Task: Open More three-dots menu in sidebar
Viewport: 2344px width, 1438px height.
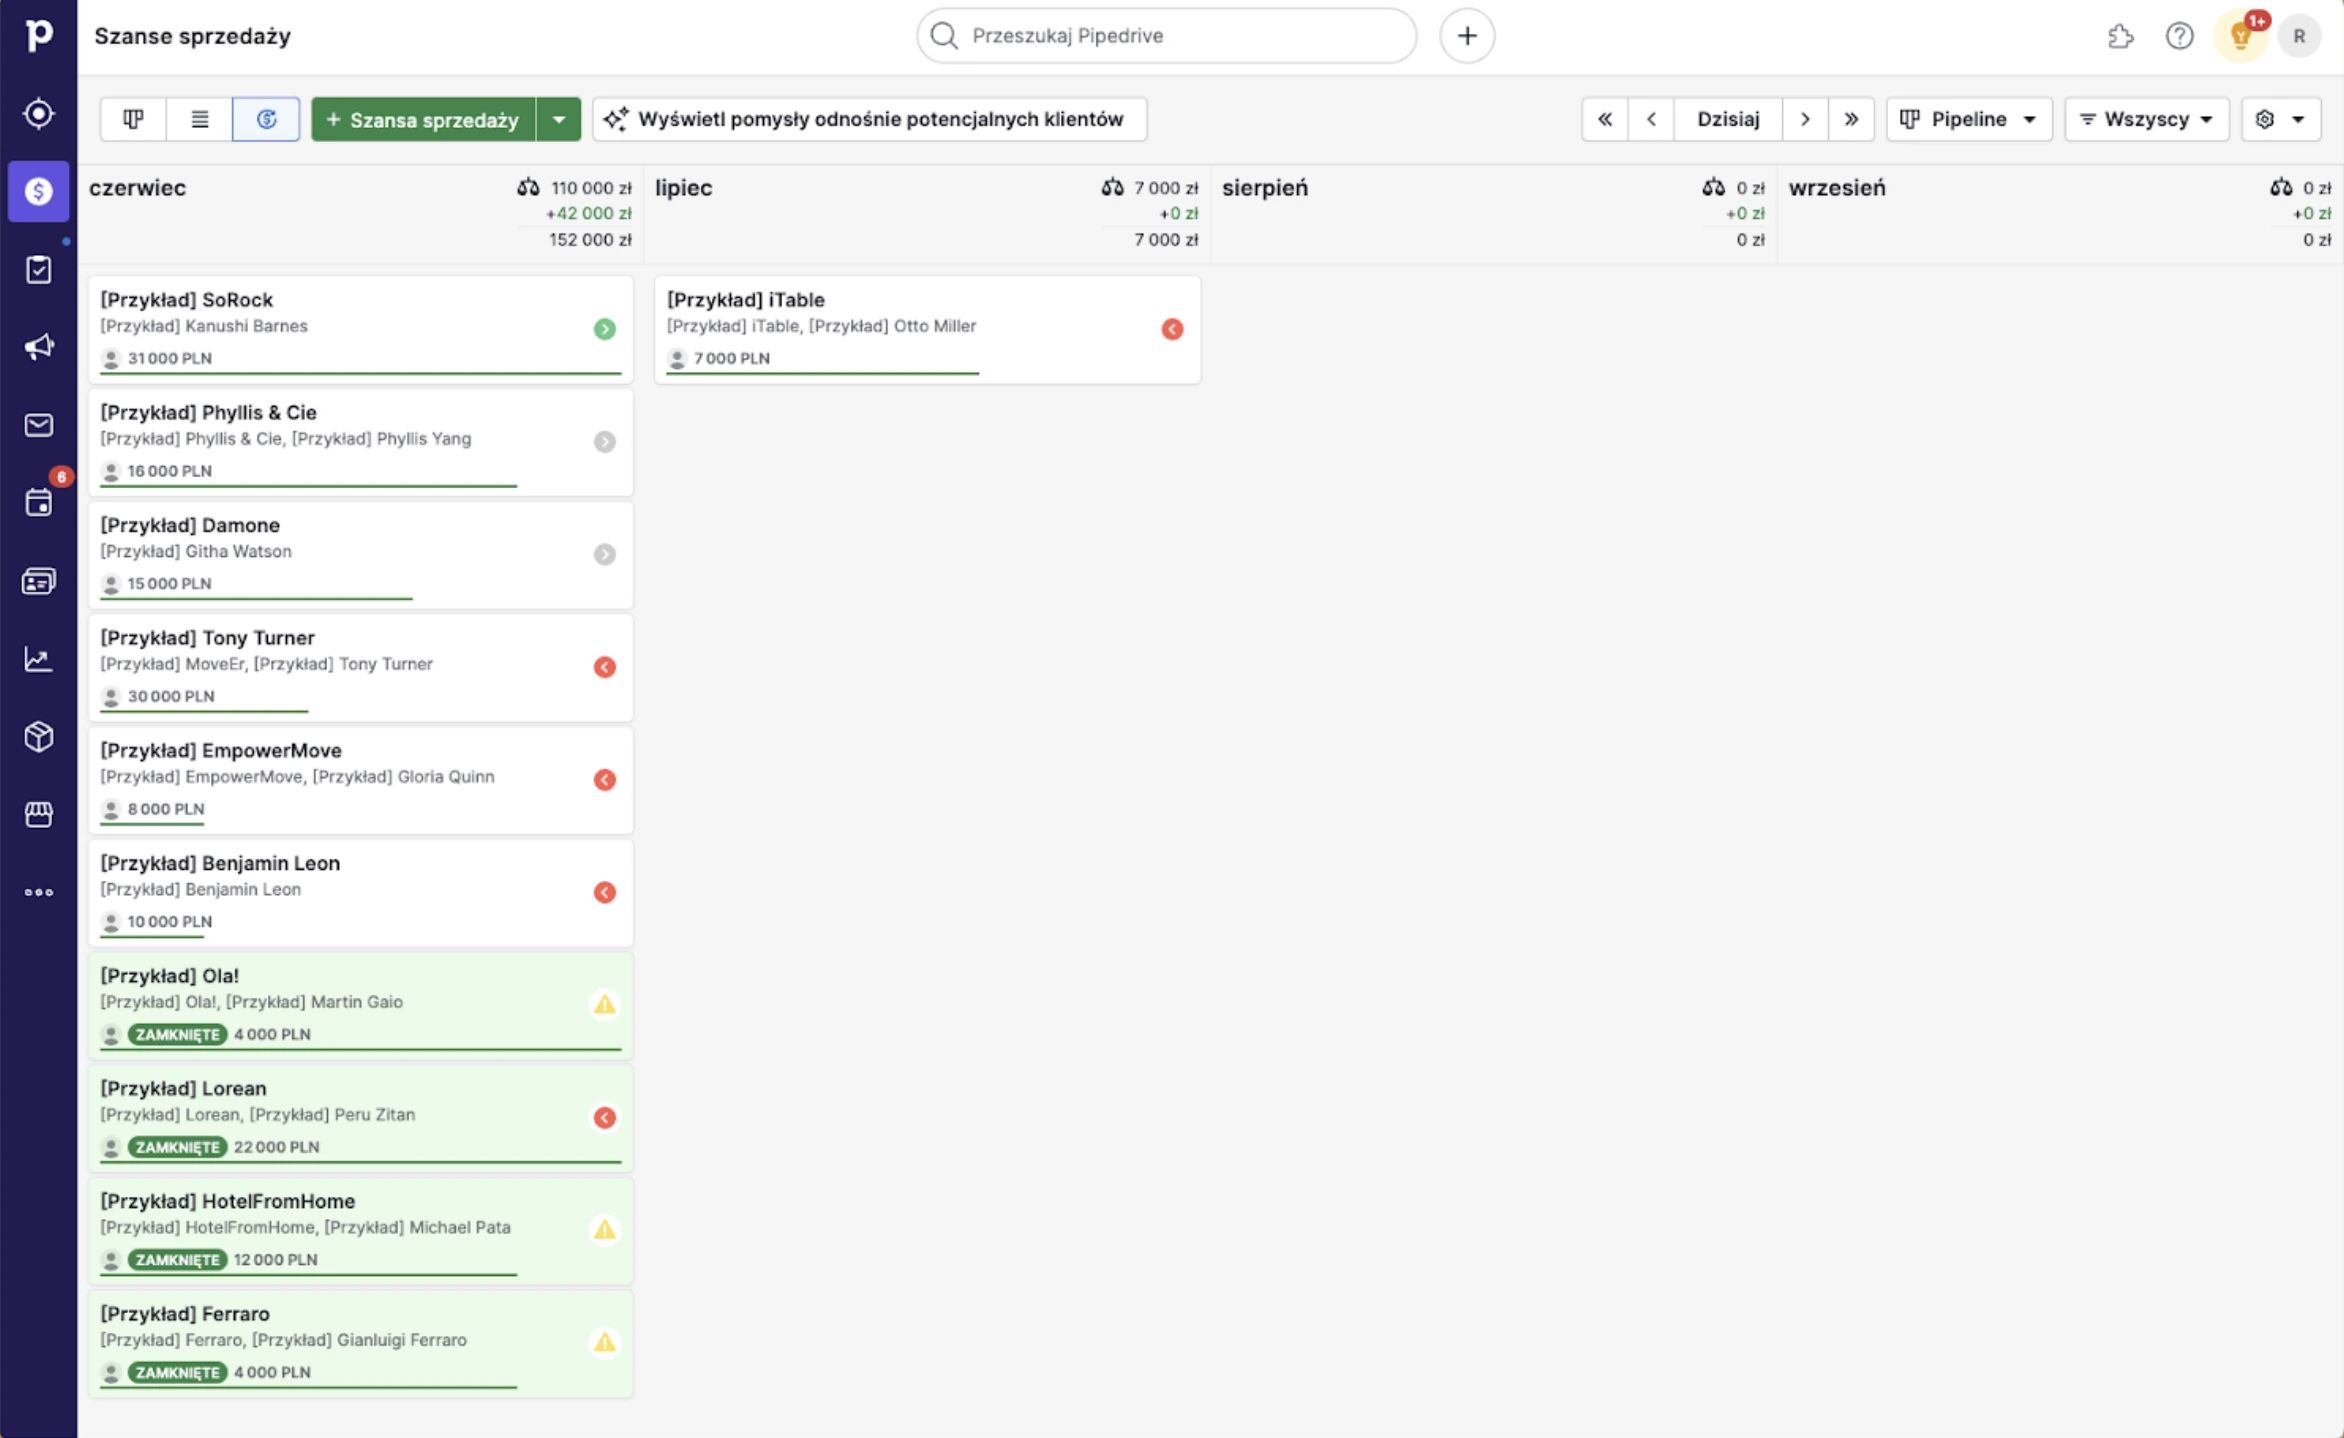Action: point(38,892)
